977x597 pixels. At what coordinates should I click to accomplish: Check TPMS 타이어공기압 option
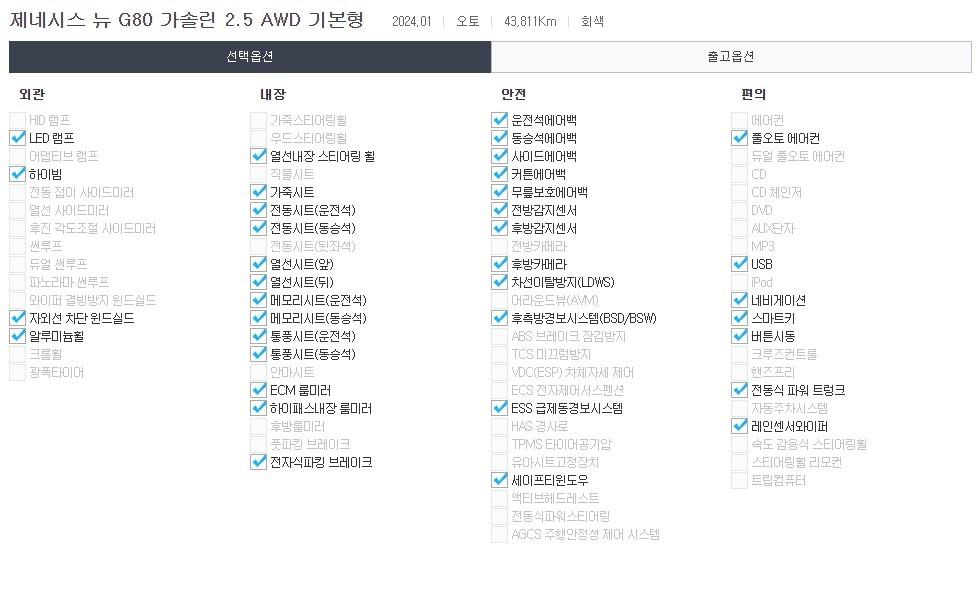click(x=500, y=444)
